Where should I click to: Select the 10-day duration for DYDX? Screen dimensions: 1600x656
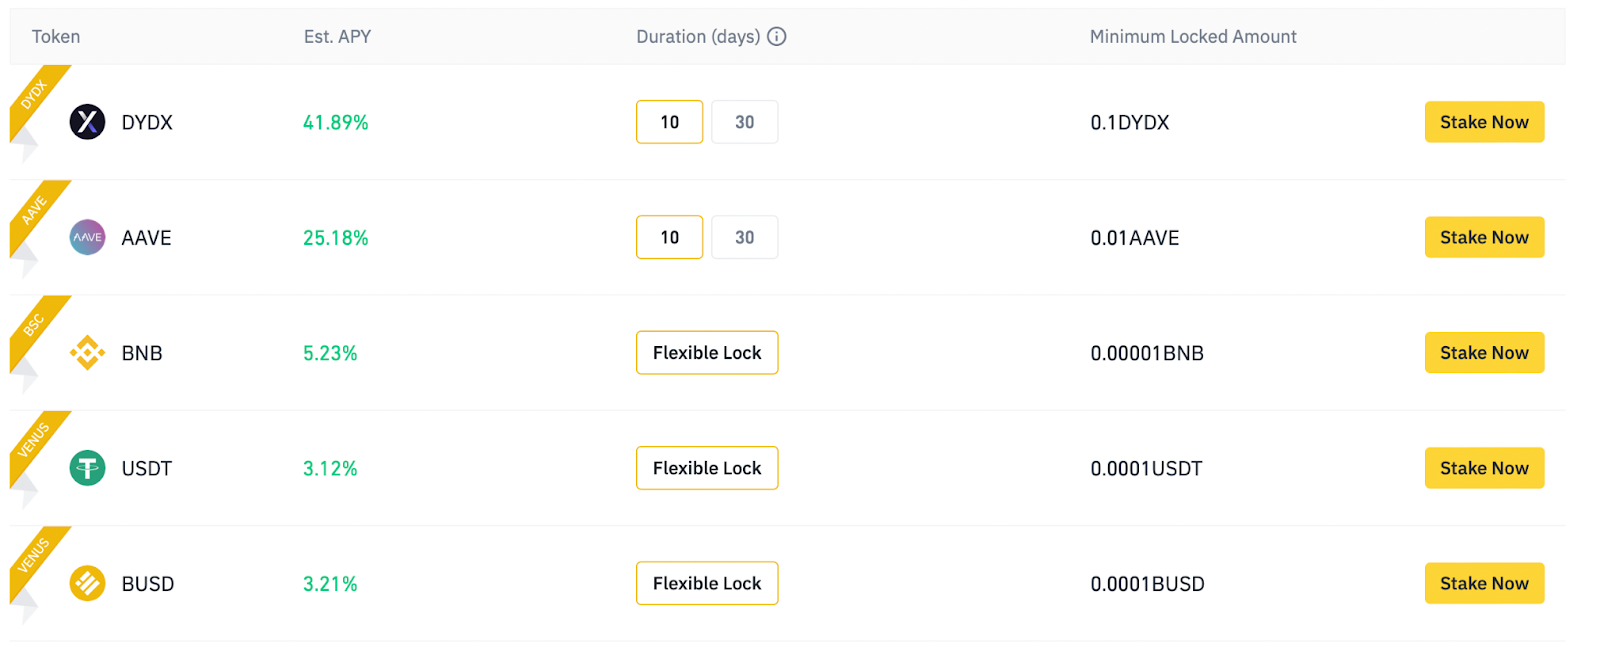[669, 121]
